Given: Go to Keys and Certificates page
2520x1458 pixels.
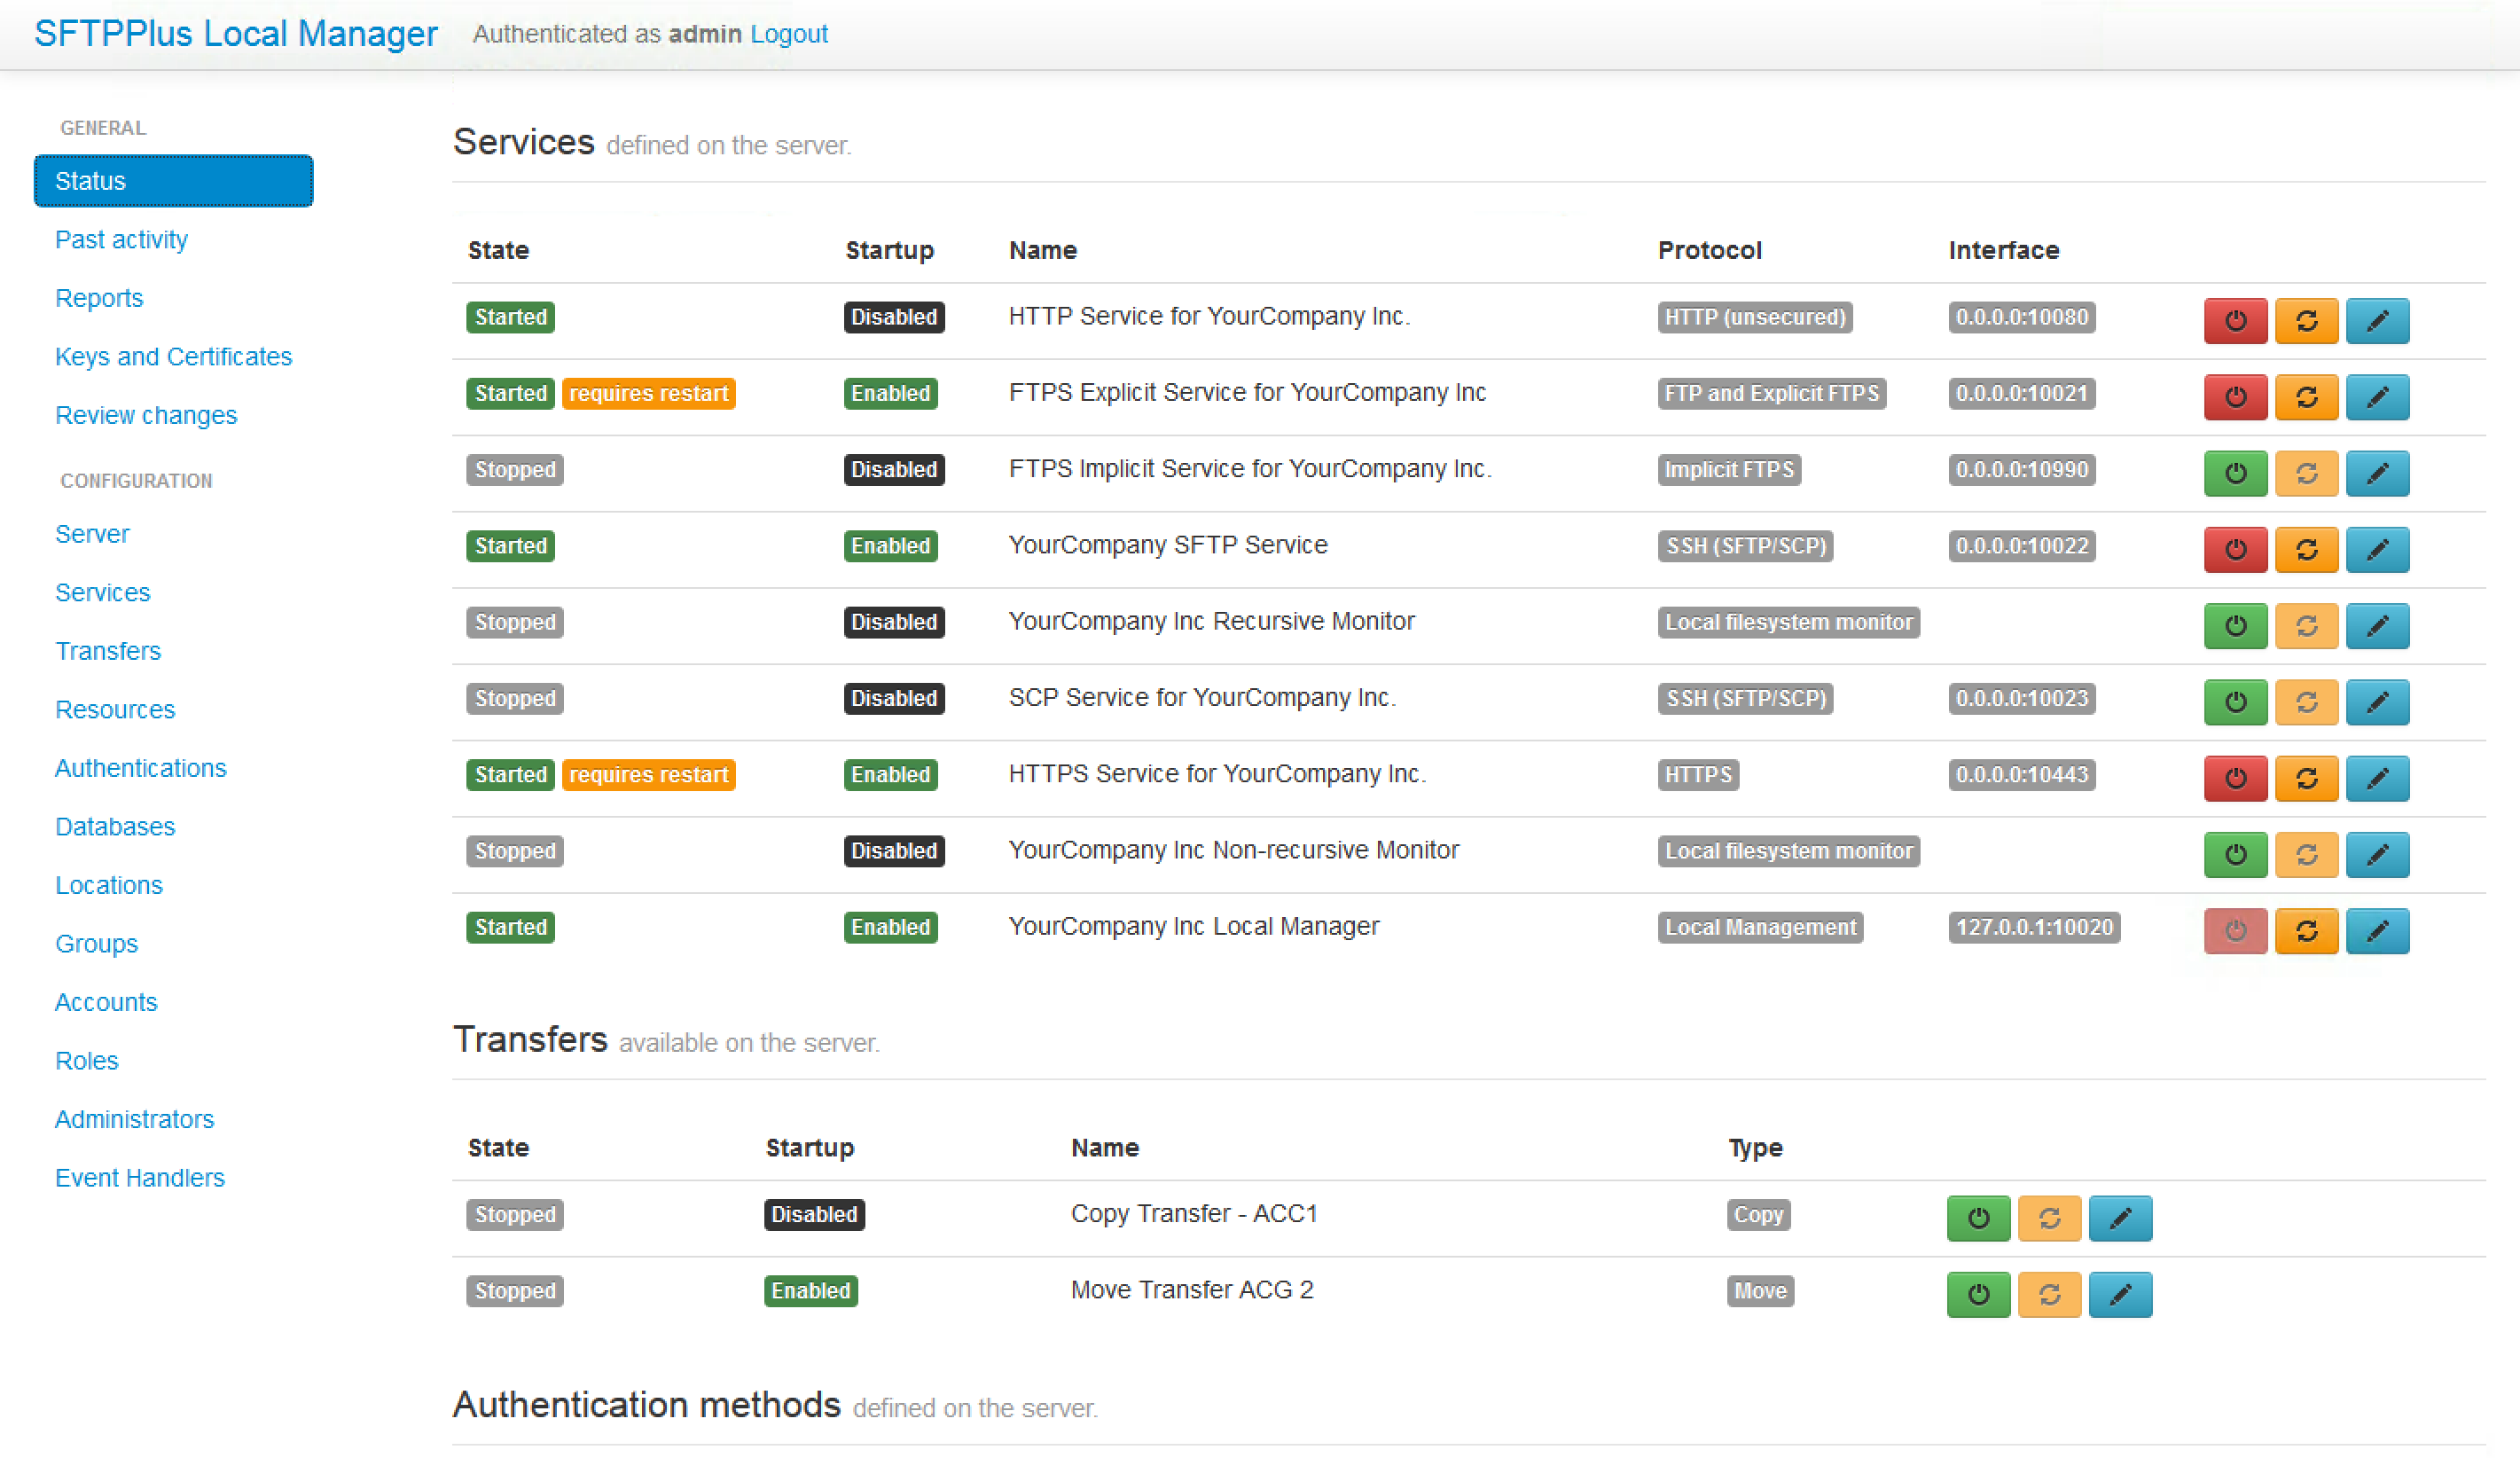Looking at the screenshot, I should [173, 357].
